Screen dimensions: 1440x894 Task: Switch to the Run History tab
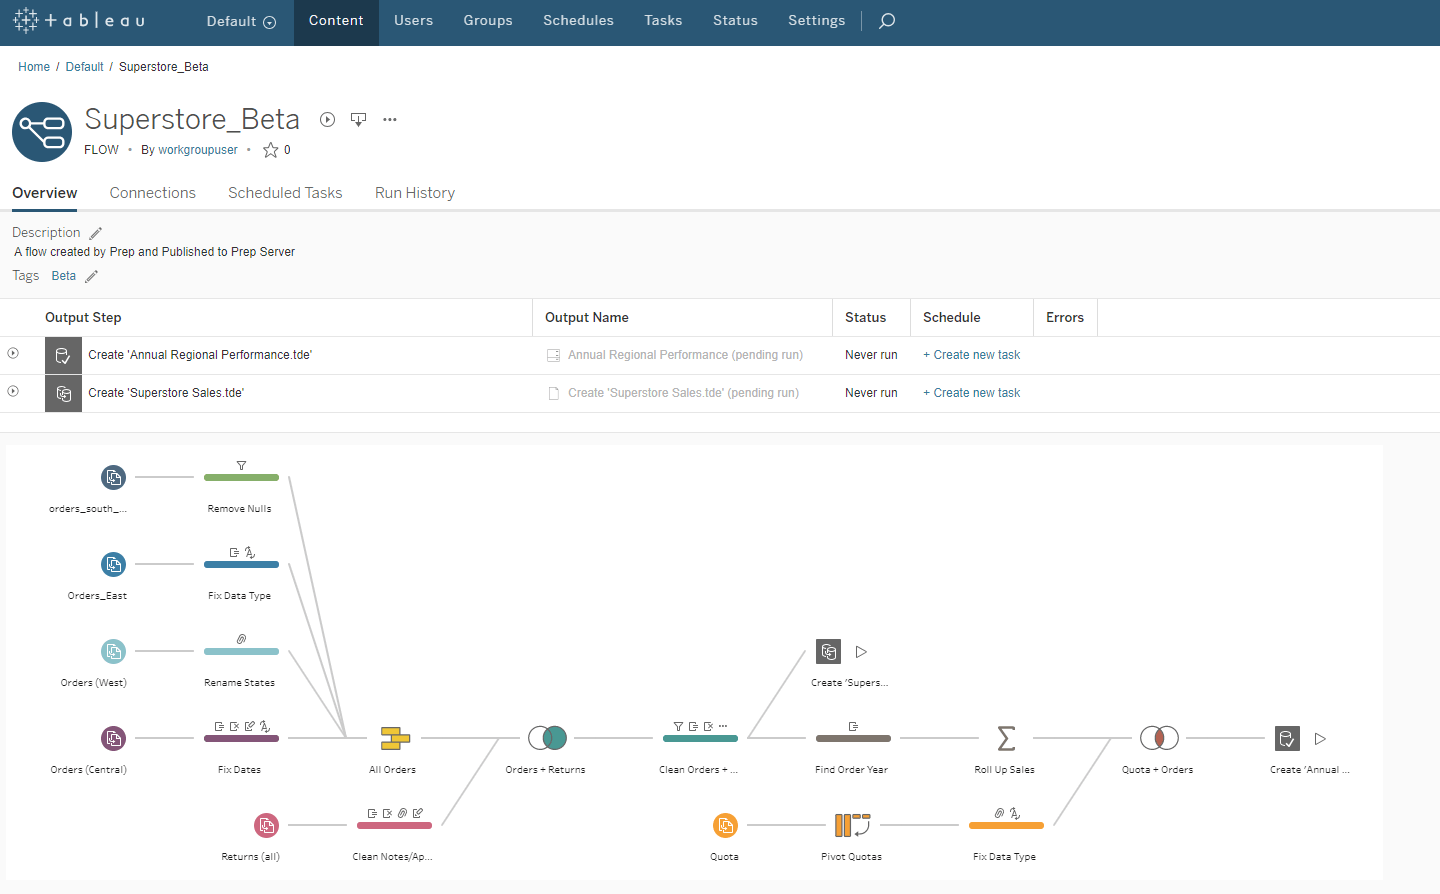click(415, 193)
